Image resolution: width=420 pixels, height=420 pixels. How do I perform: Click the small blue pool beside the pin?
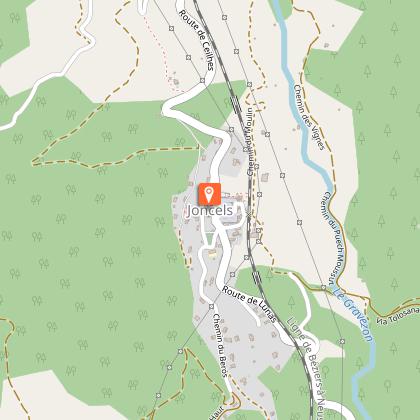coord(227,200)
